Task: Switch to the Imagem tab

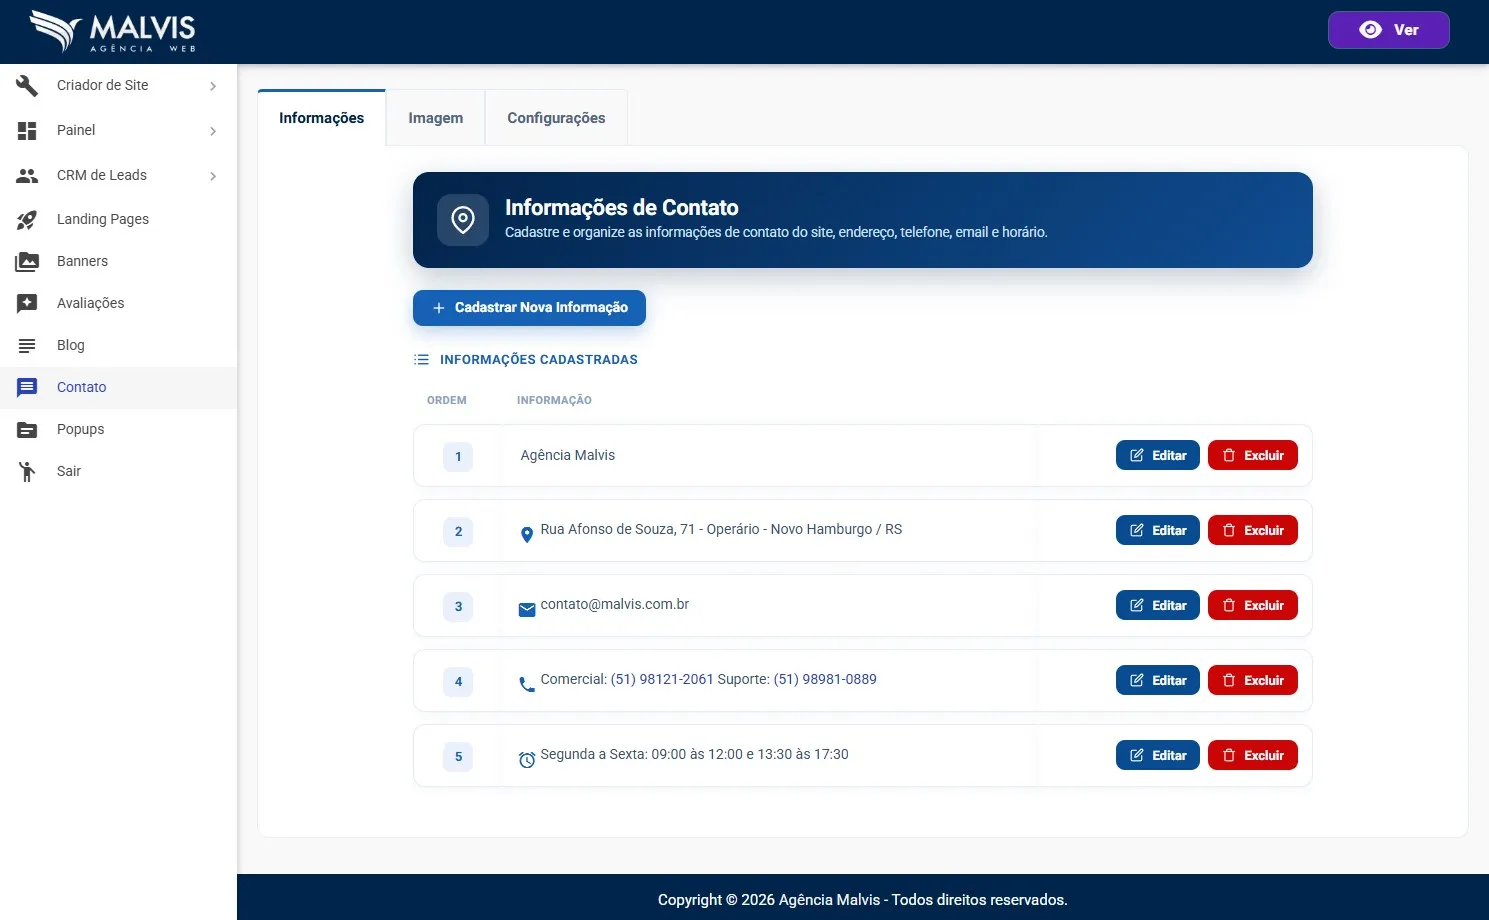Action: (436, 118)
